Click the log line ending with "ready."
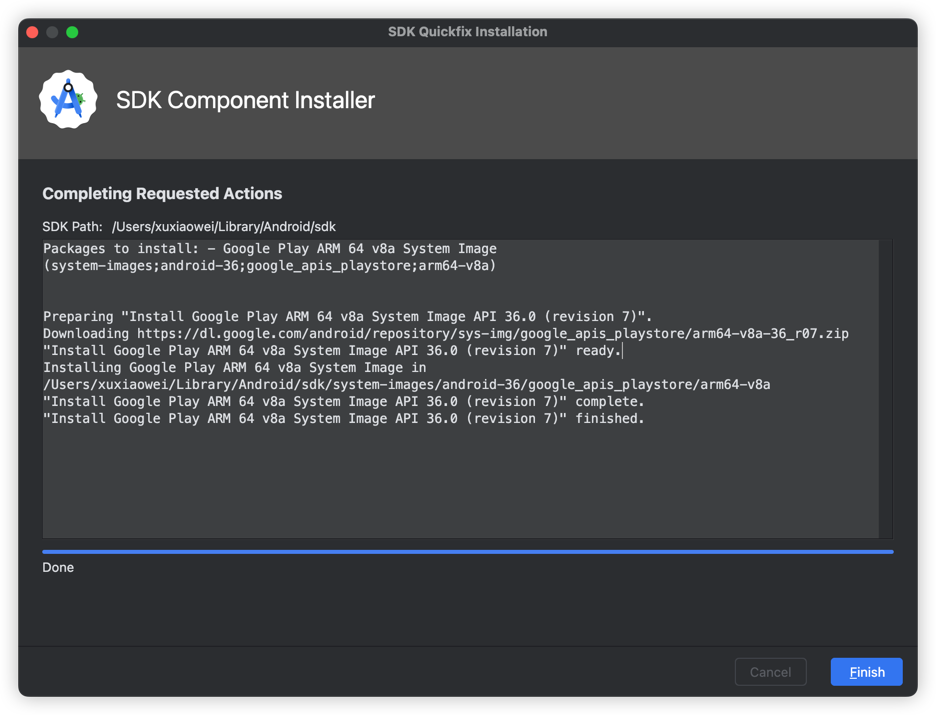Image resolution: width=936 pixels, height=715 pixels. [332, 351]
